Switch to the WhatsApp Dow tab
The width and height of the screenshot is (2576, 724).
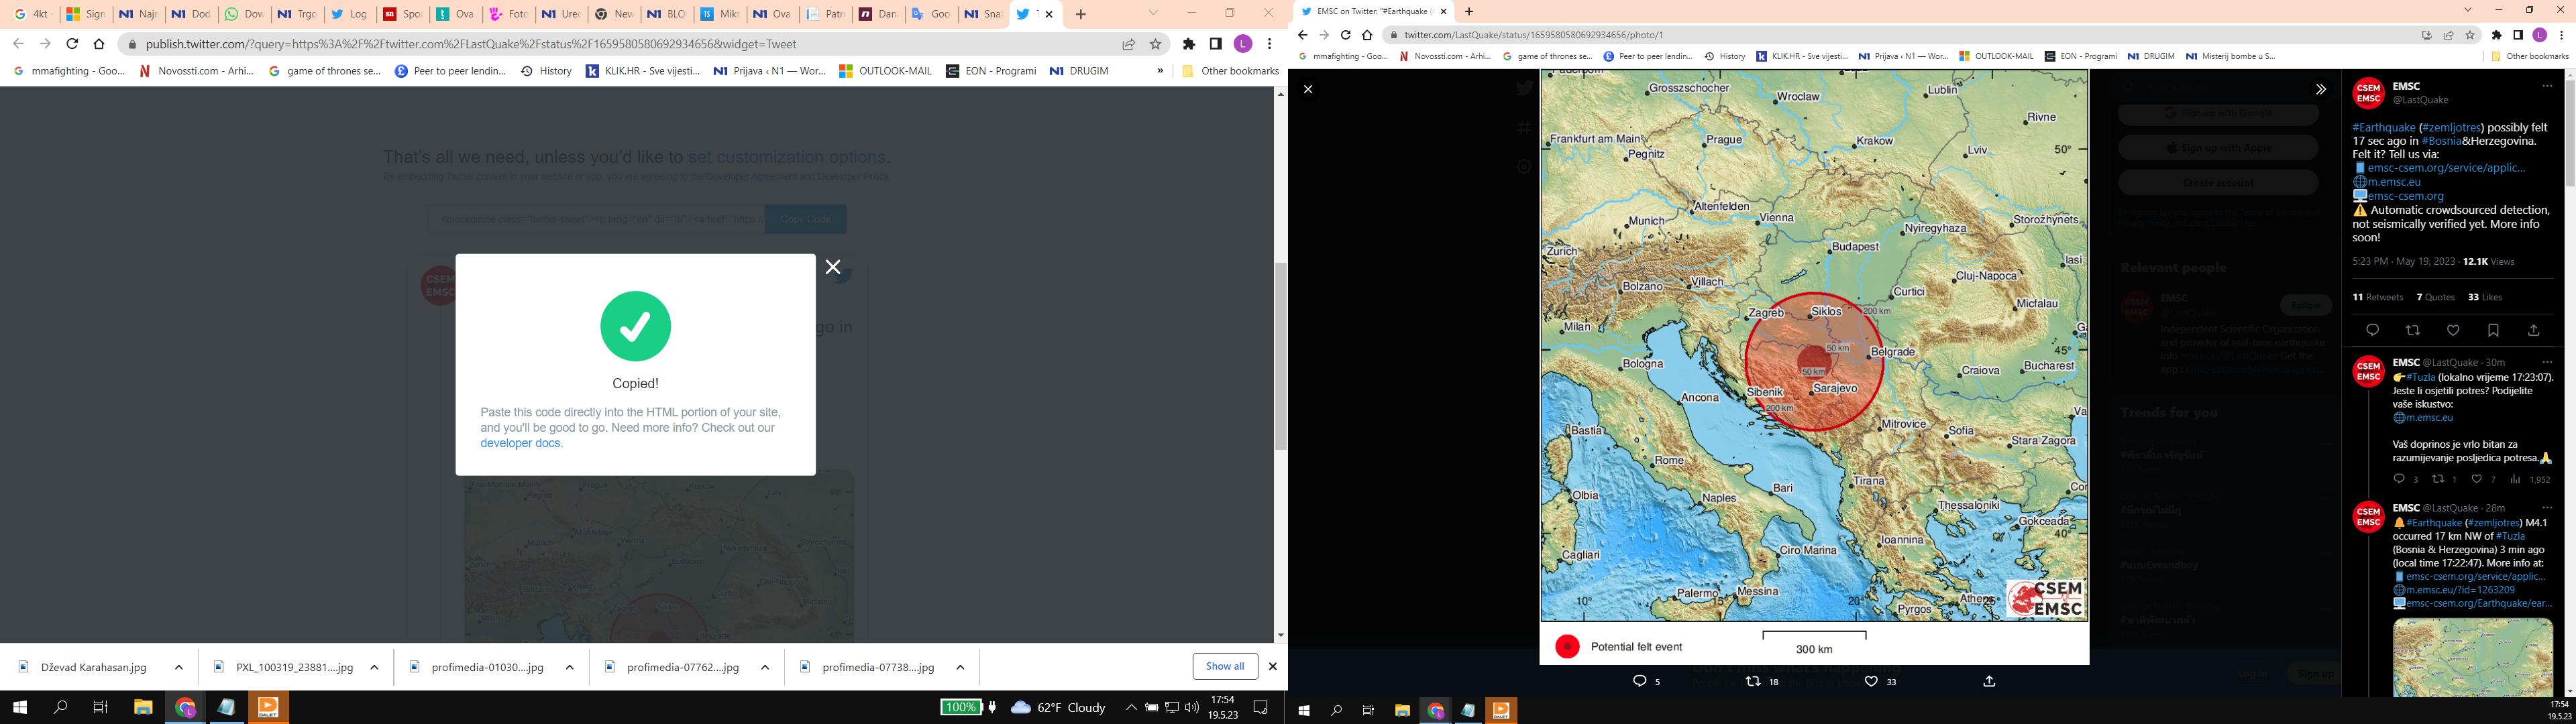point(243,14)
